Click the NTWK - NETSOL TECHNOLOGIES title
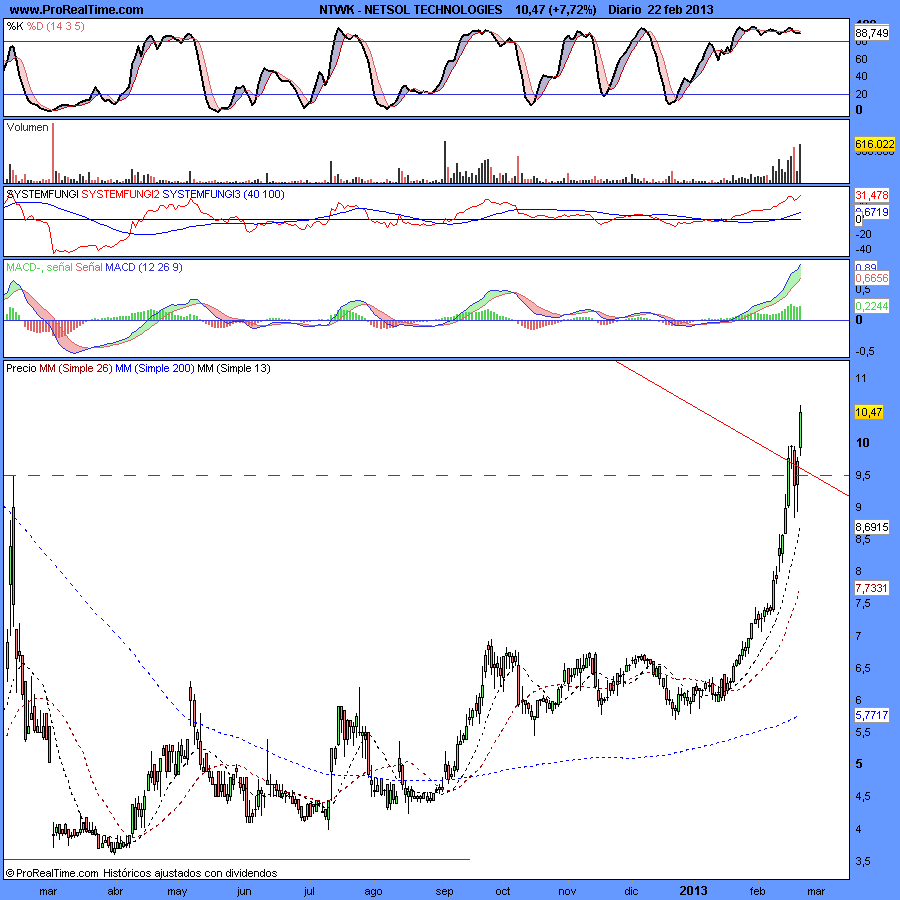 tap(410, 10)
